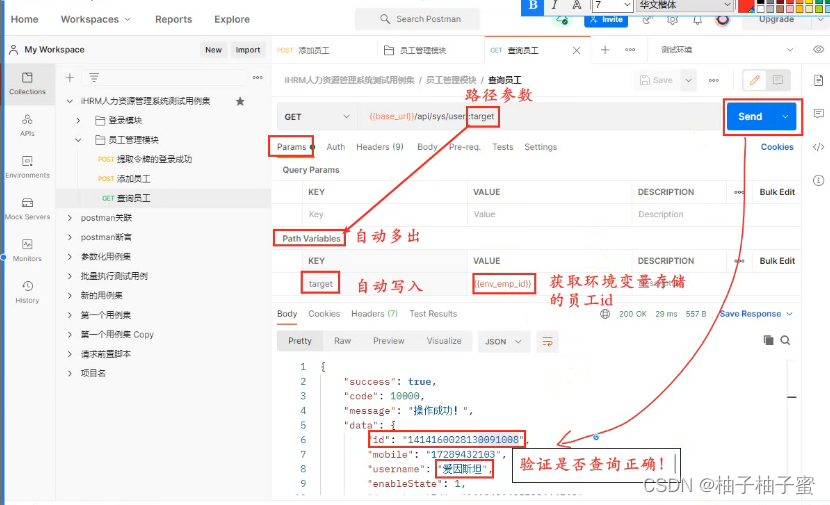The height and width of the screenshot is (505, 830).
Task: Switch to request Headers (9) tab
Action: pos(380,147)
